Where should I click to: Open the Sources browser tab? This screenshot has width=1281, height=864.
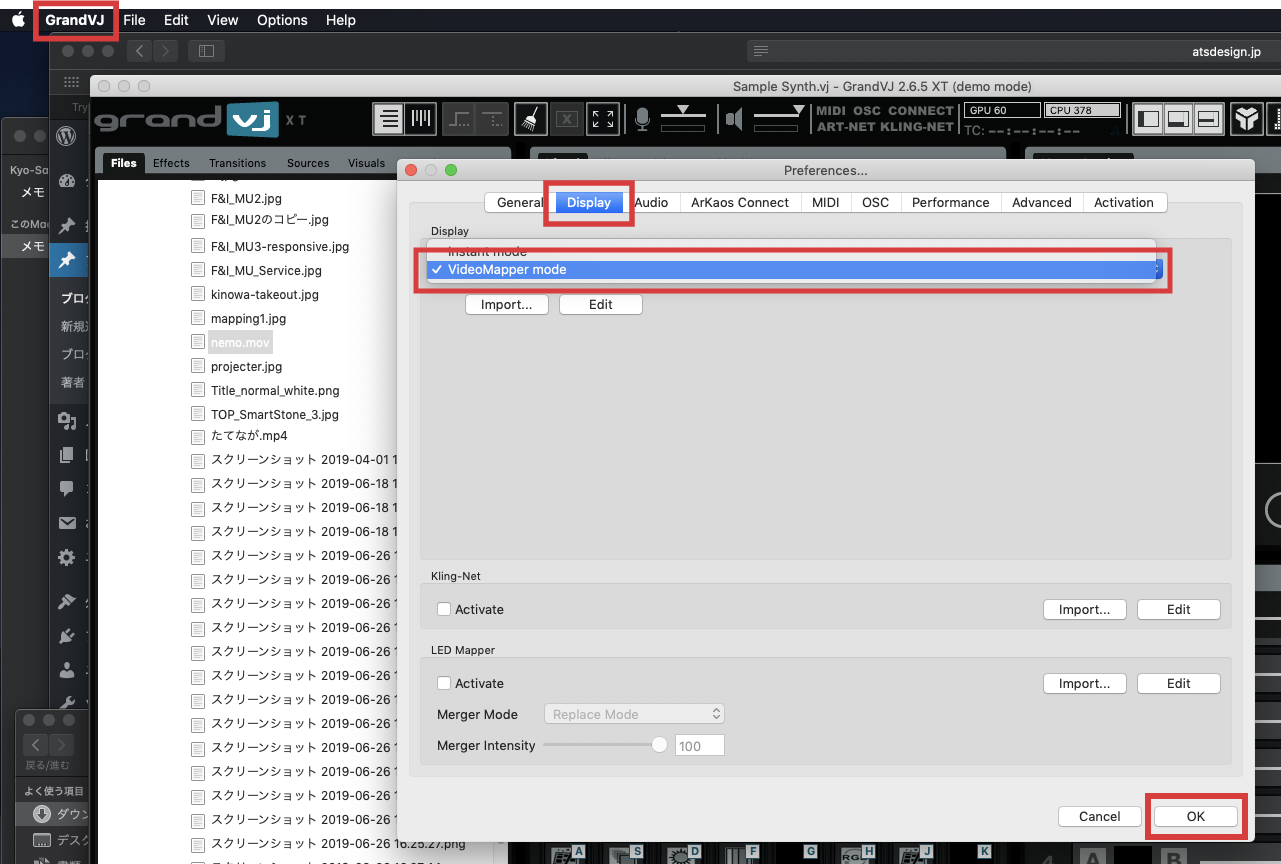coord(308,163)
